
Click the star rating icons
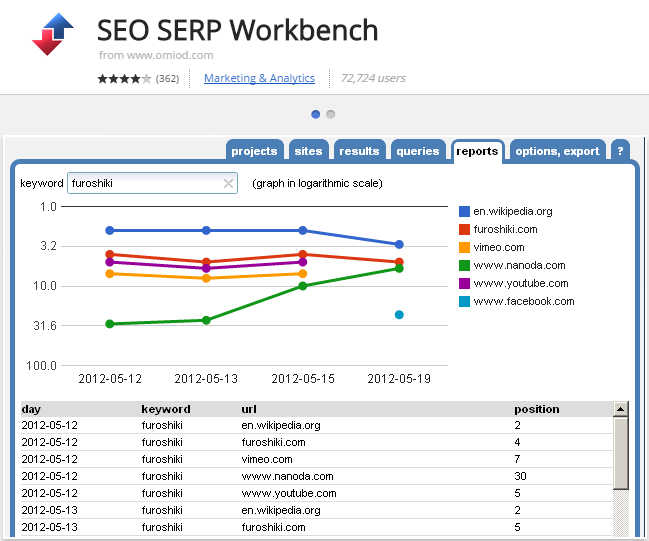point(124,78)
